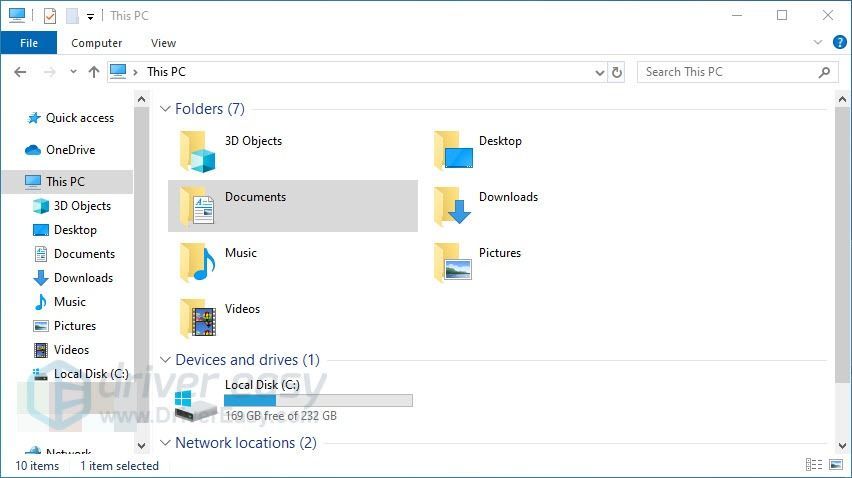
Task: Select the Local Disk (C:) drive icon
Action: 196,405
